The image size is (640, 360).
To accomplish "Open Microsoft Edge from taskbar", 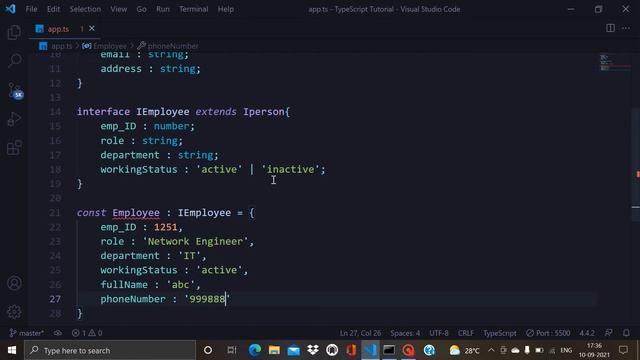I will pos(255,350).
